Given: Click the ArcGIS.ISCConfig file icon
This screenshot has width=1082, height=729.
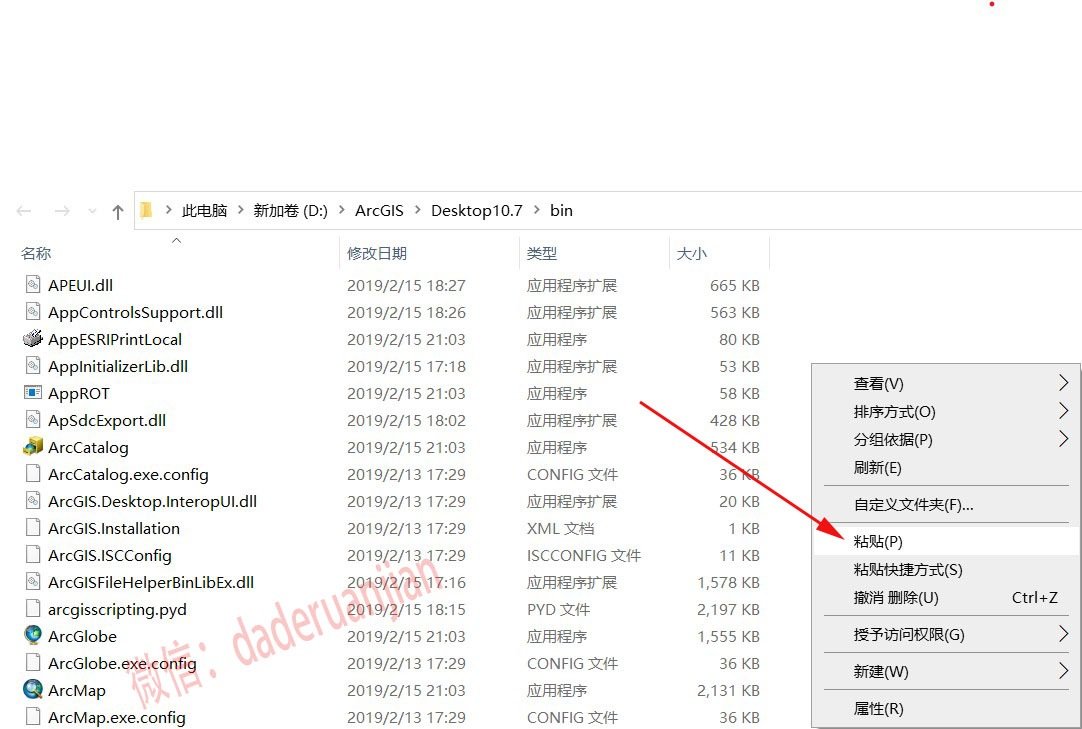Looking at the screenshot, I should pyautogui.click(x=33, y=554).
